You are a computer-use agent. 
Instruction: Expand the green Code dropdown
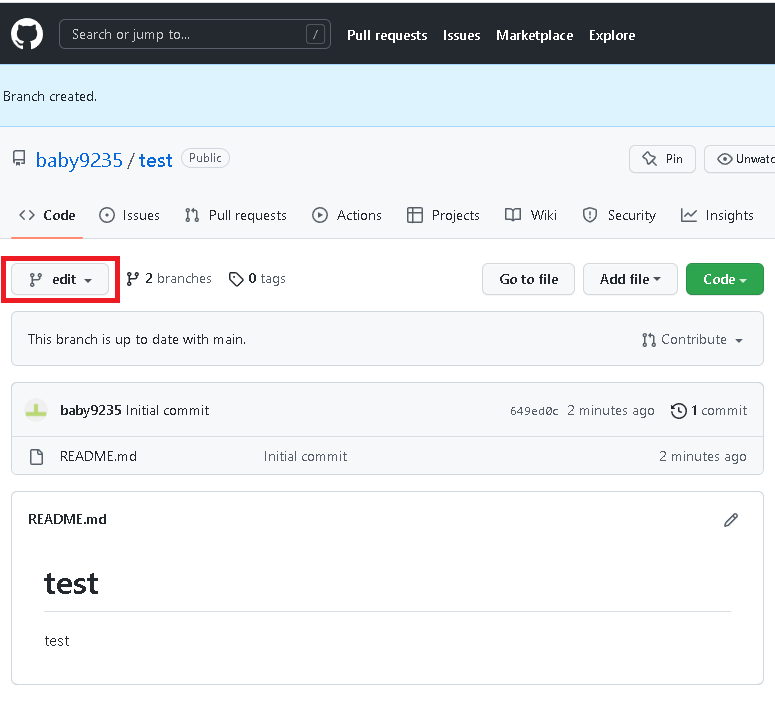click(x=725, y=279)
